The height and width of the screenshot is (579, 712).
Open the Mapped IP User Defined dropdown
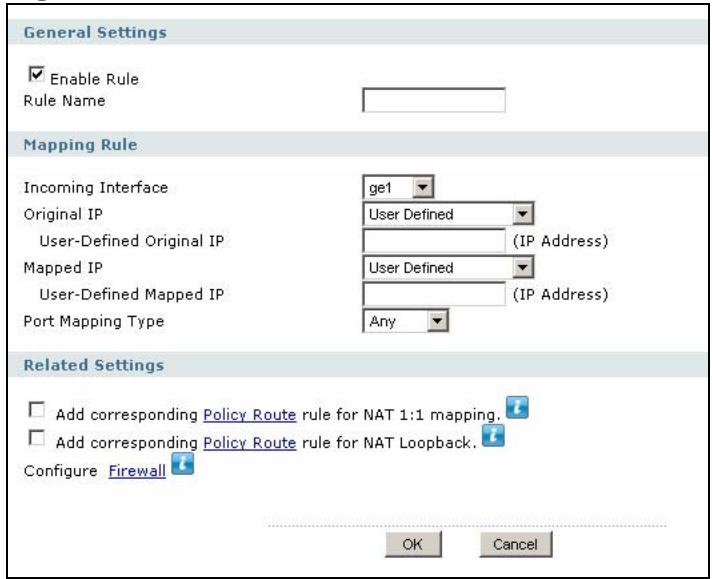coord(448,267)
